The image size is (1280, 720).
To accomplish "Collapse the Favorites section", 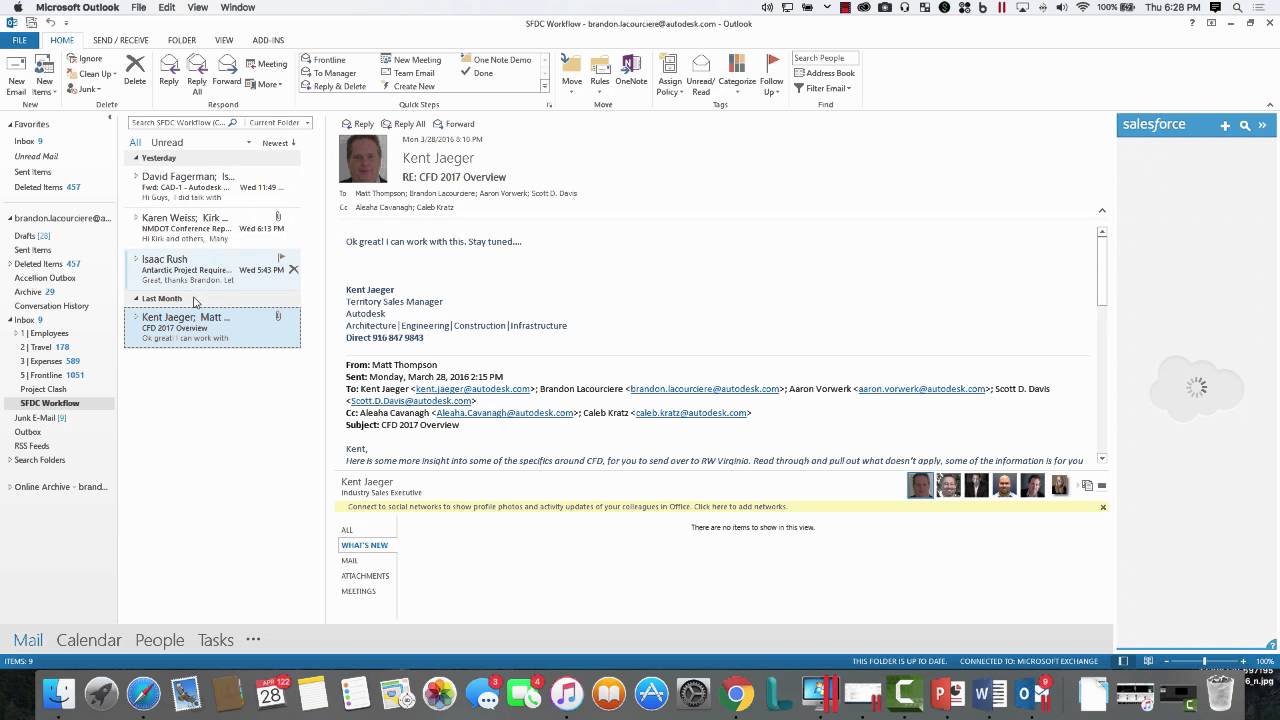I will [x=9, y=124].
